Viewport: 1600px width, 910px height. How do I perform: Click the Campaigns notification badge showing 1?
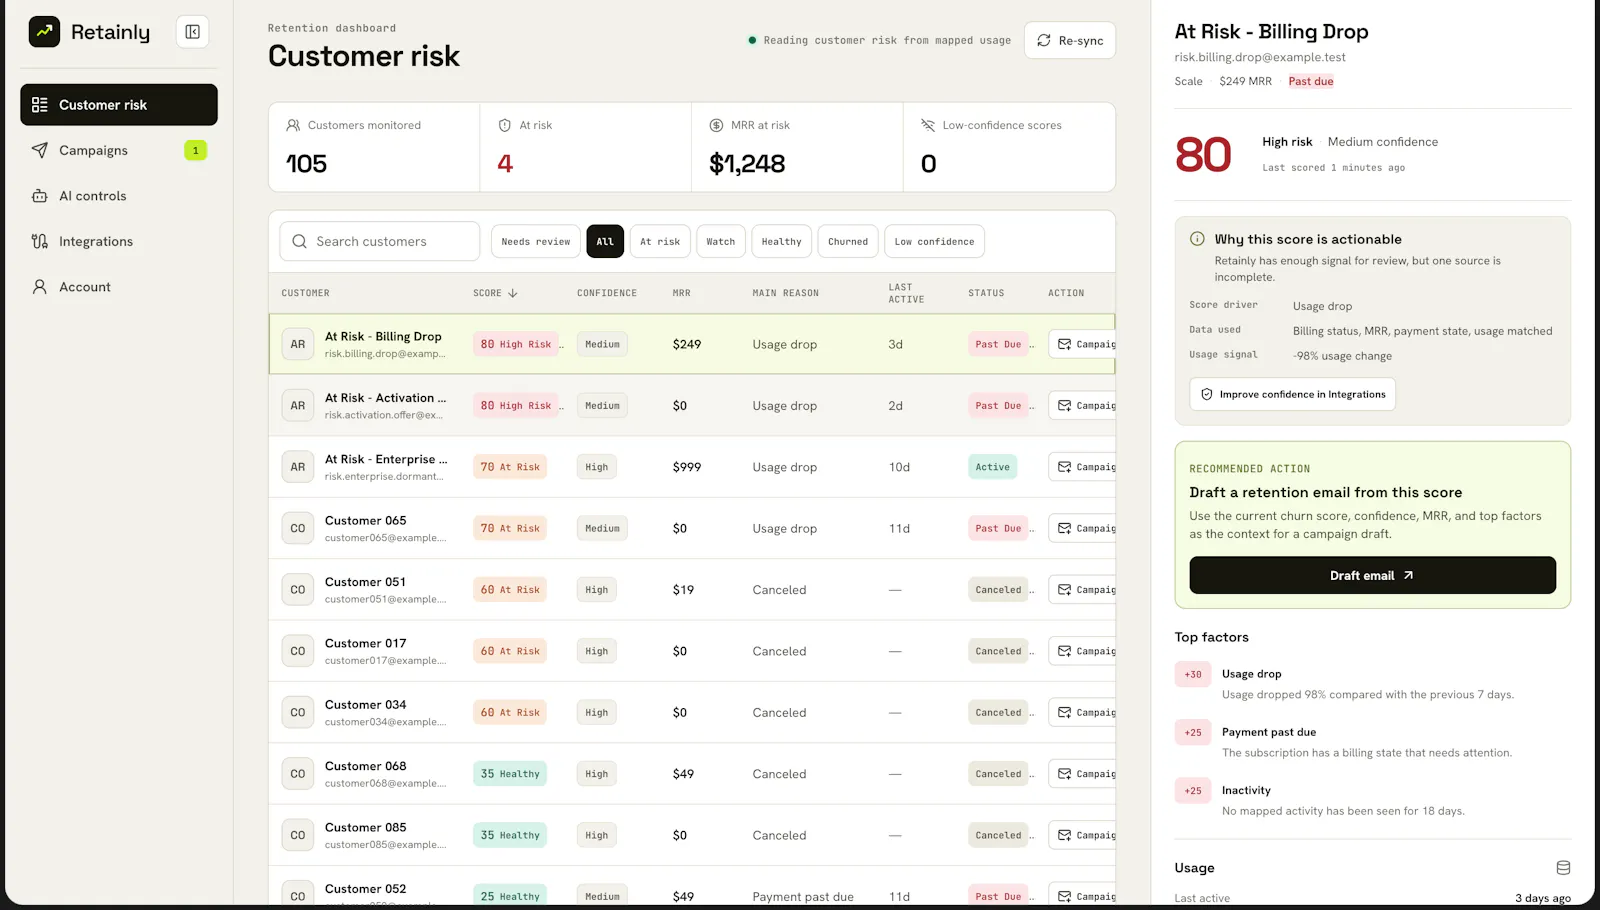(196, 150)
